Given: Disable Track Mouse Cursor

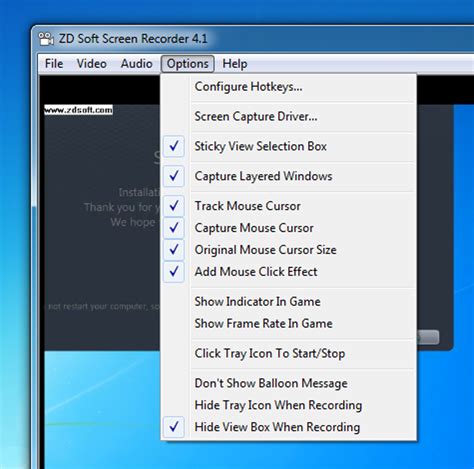Looking at the screenshot, I should coord(288,206).
